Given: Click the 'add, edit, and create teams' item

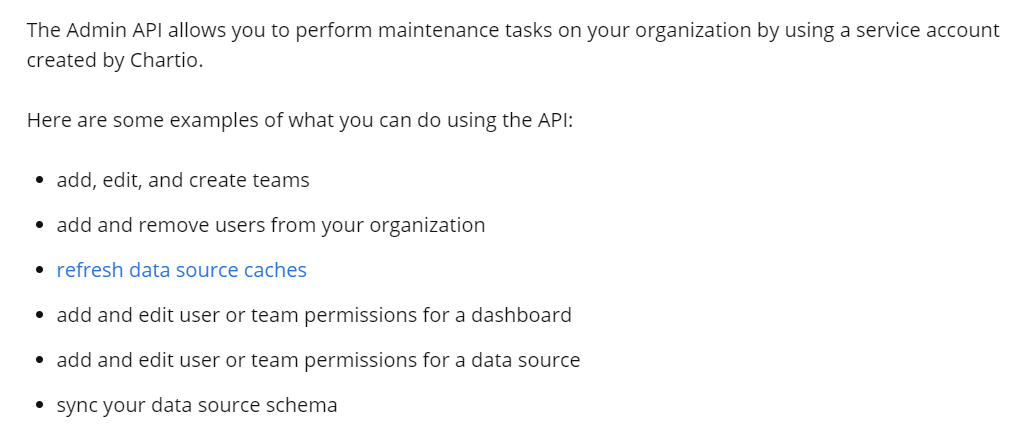Looking at the screenshot, I should 183,180.
